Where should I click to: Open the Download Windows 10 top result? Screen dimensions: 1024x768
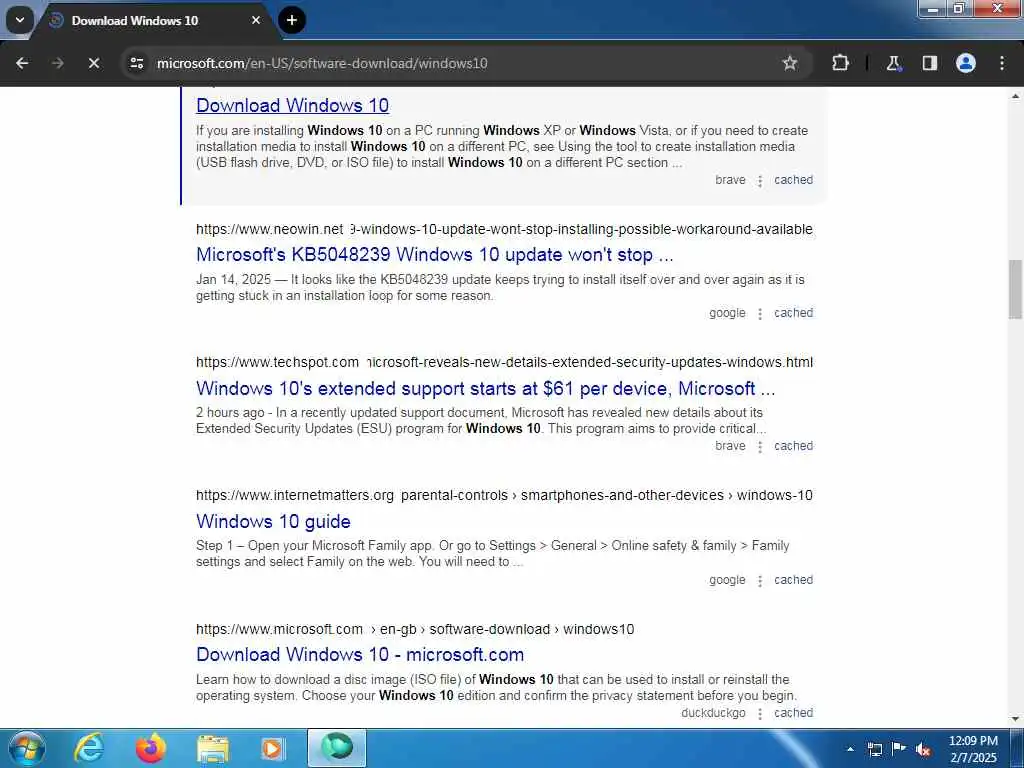click(293, 105)
